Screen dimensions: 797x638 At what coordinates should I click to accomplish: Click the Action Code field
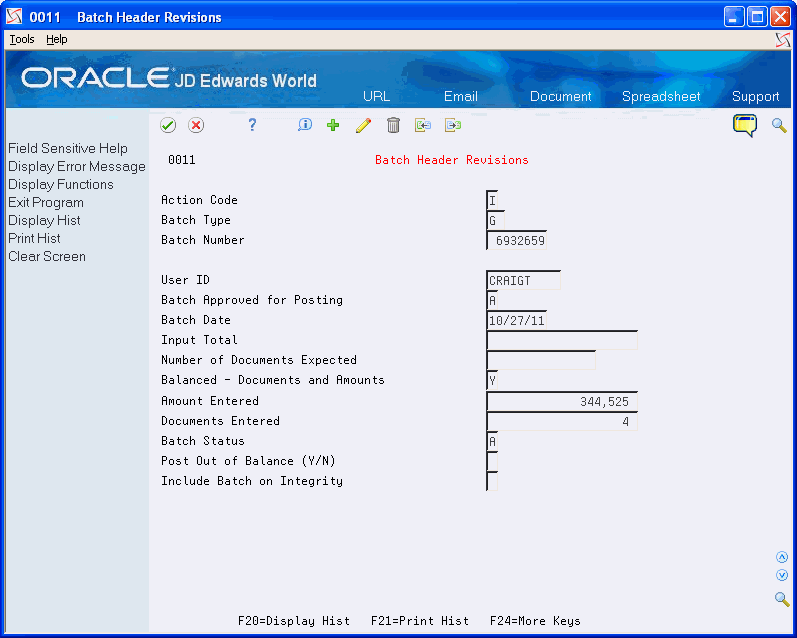coord(492,200)
